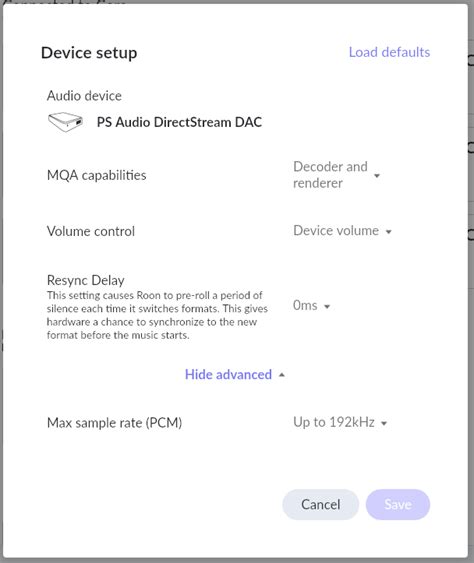Click the Save button

coord(398,504)
